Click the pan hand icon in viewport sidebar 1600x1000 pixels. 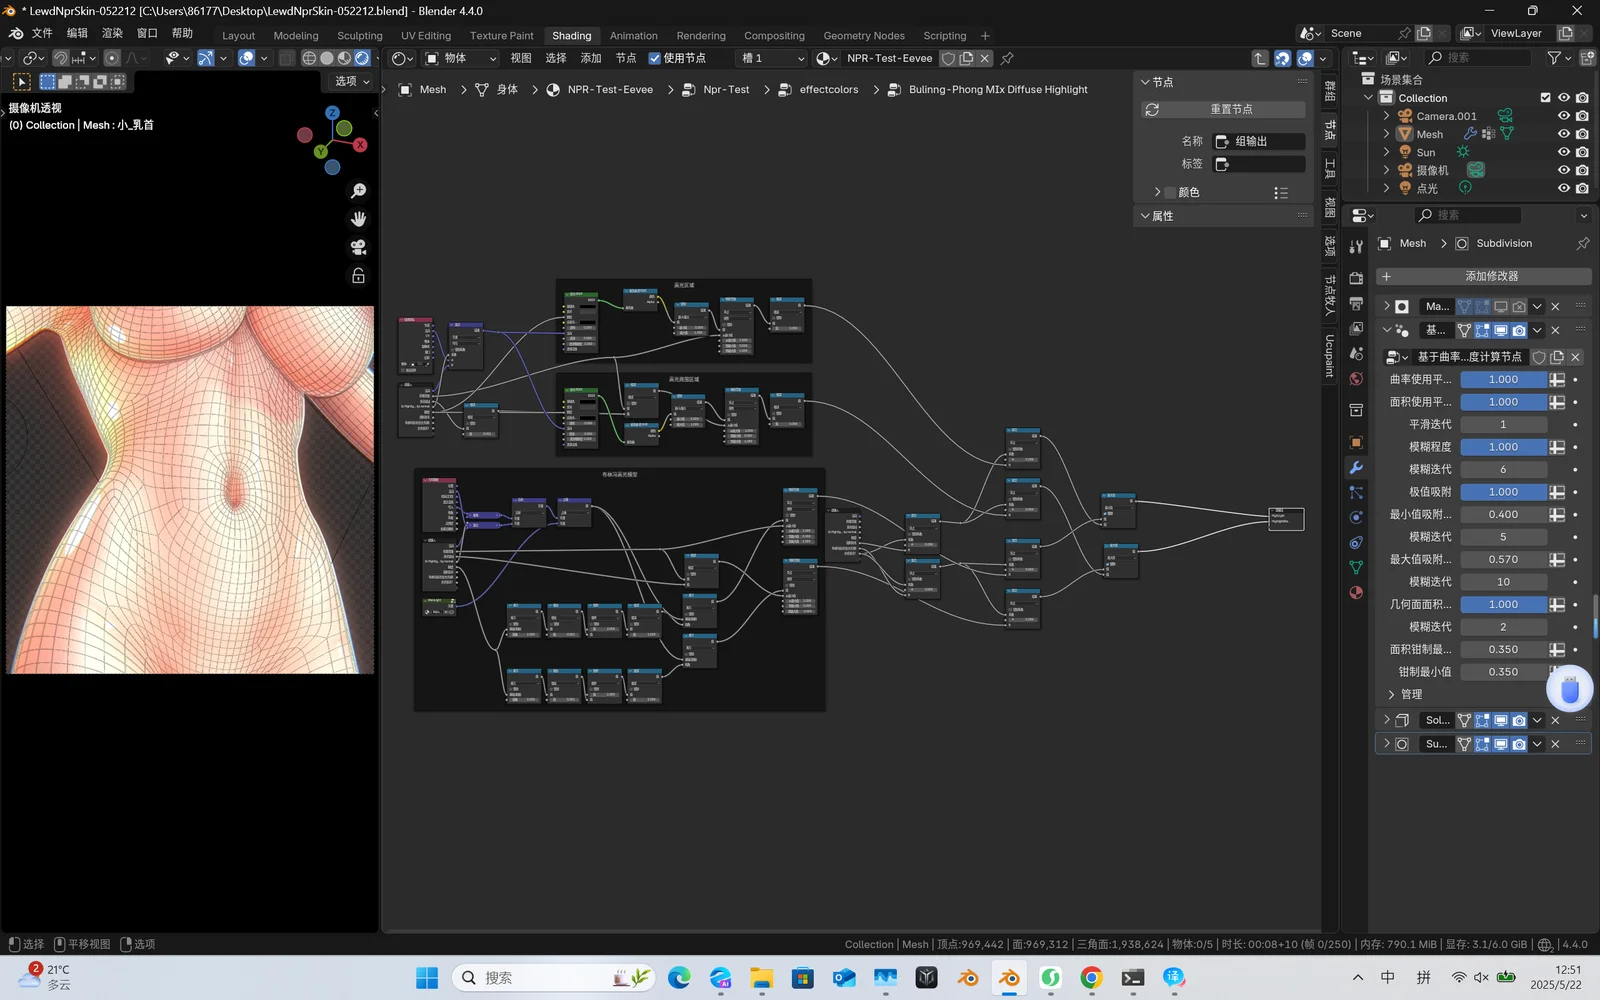point(358,219)
